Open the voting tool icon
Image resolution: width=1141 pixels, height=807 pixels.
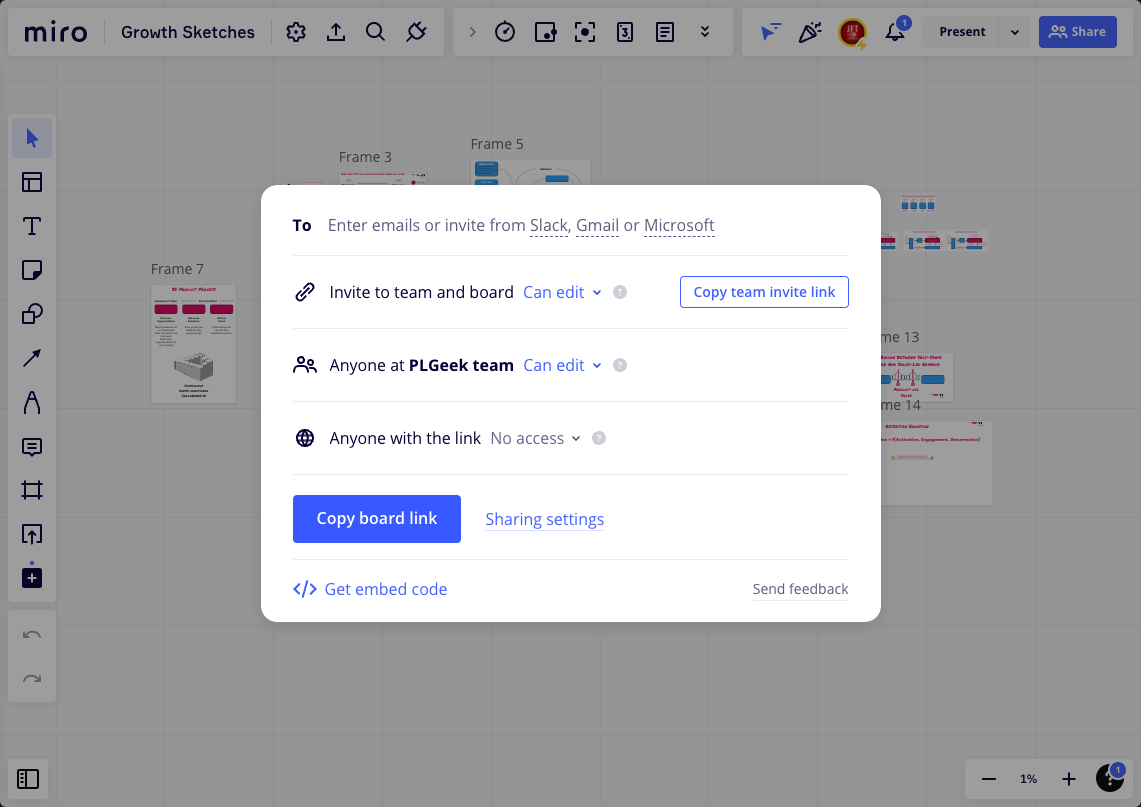coord(545,32)
